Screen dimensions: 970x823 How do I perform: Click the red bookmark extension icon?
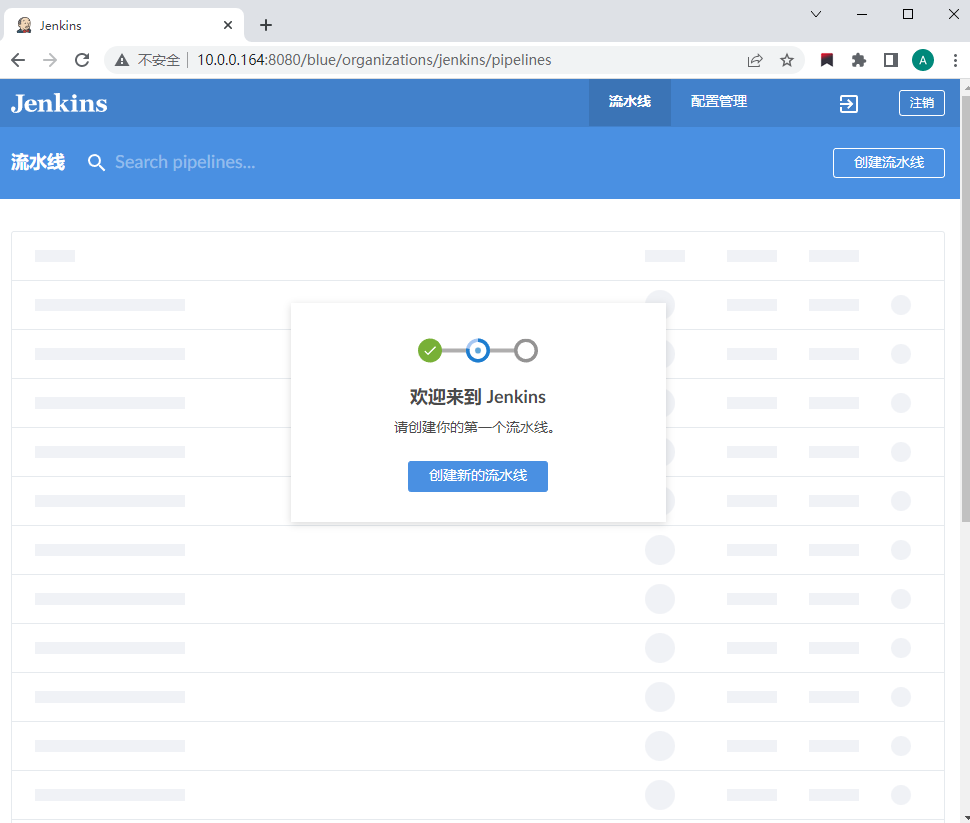click(826, 60)
